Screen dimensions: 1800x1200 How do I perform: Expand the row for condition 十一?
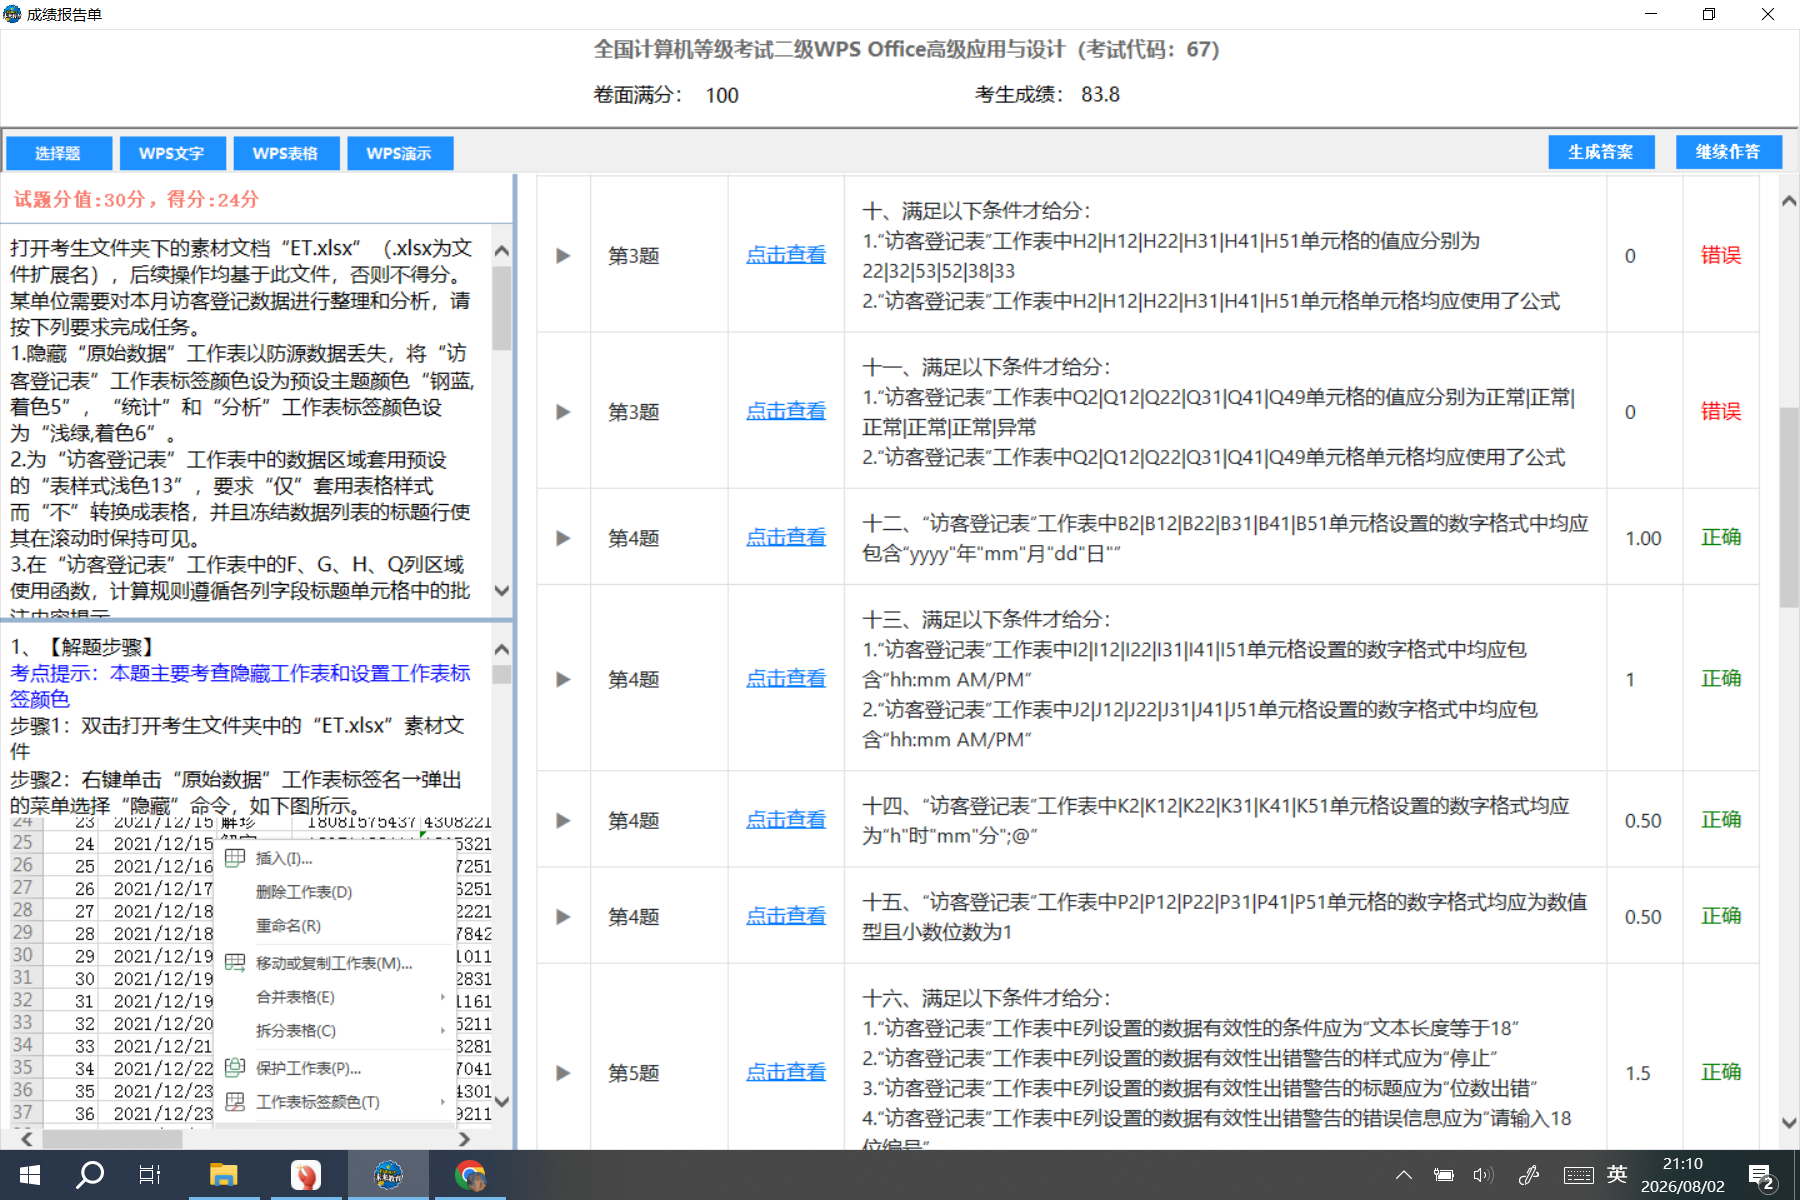coord(563,412)
